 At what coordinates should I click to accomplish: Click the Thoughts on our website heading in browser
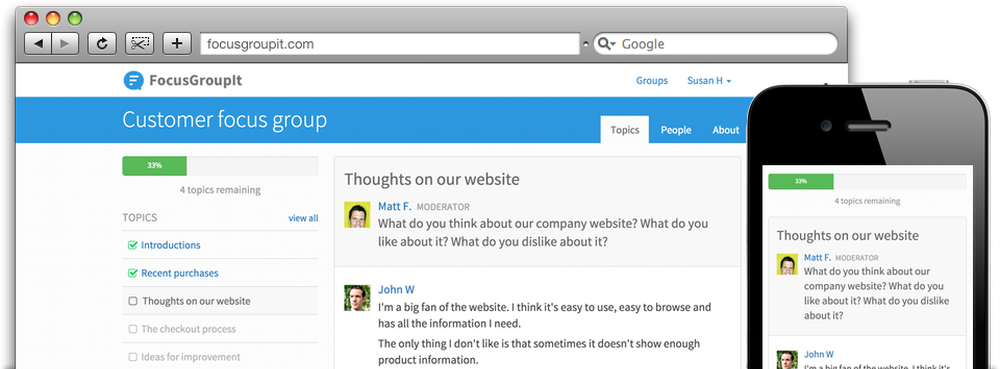coord(432,179)
